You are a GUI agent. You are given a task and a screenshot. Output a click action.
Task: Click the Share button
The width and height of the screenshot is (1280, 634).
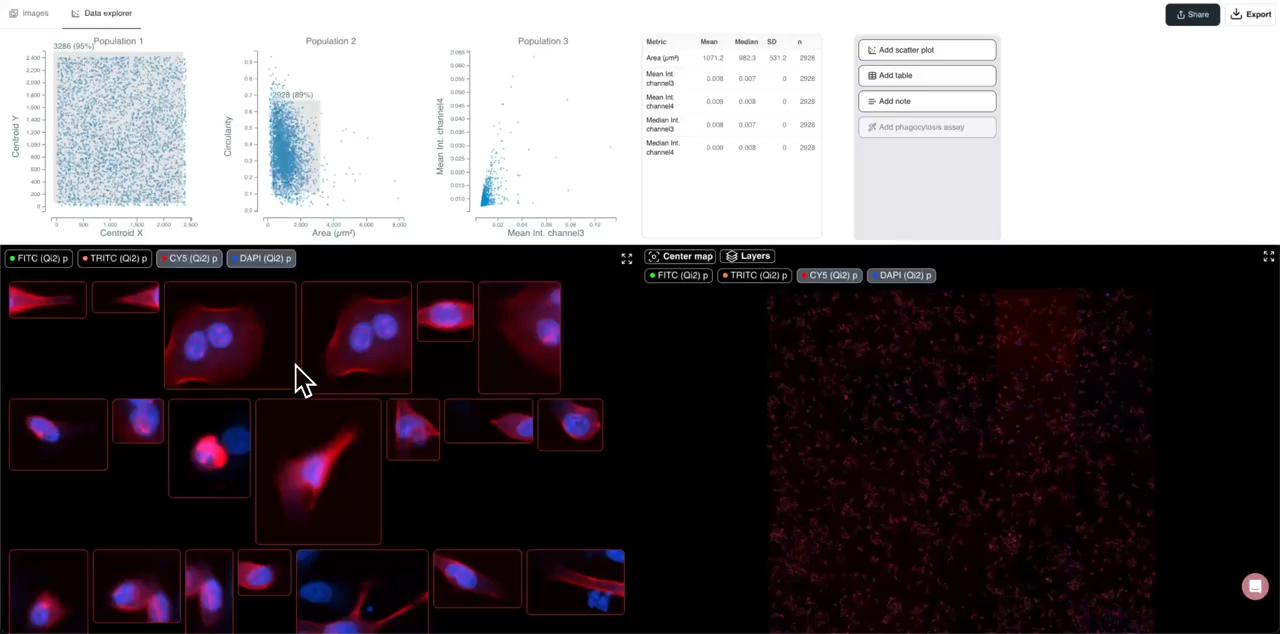point(1192,14)
